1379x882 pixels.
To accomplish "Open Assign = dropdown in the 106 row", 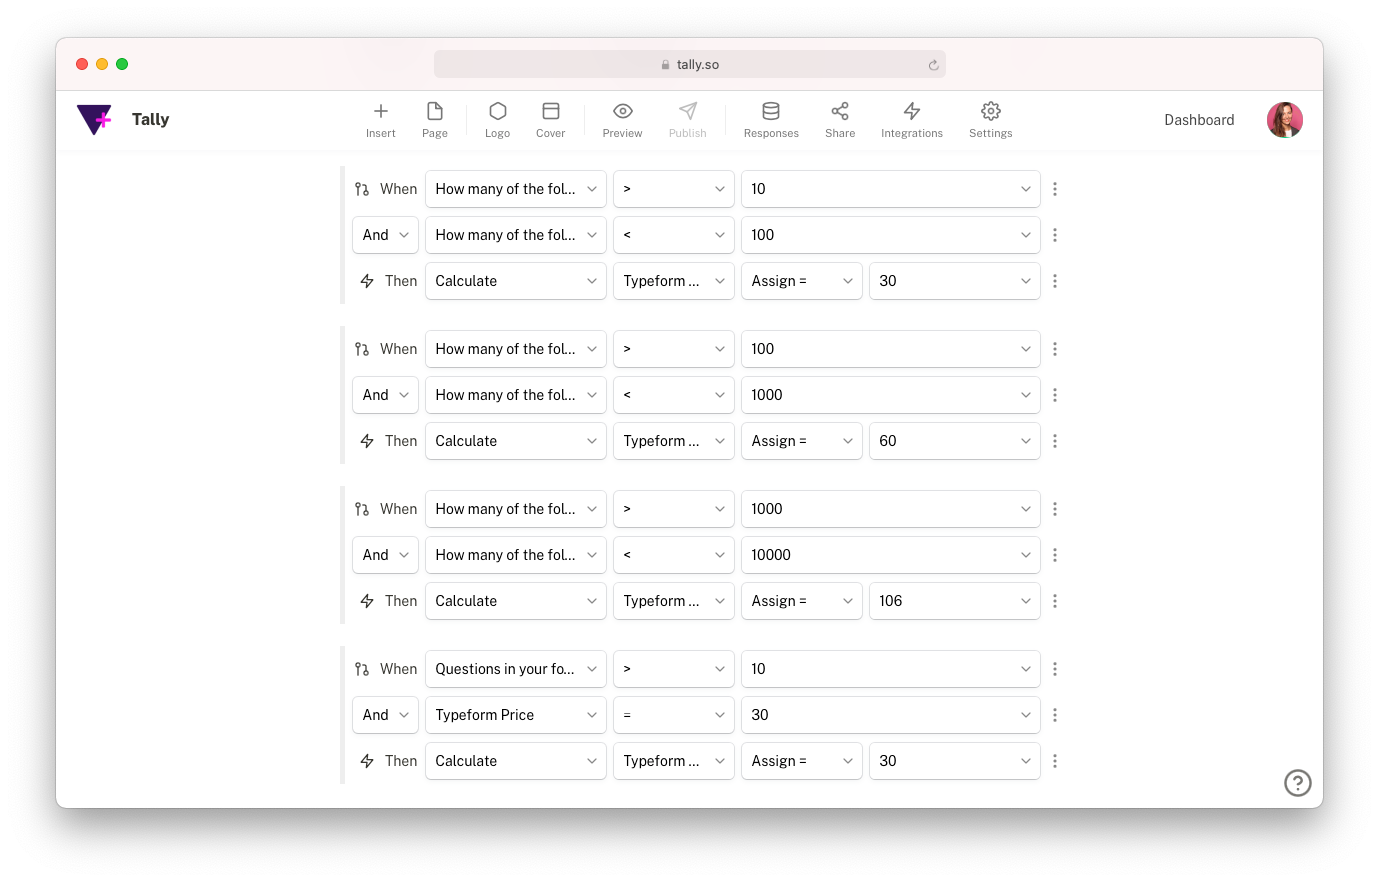I will click(x=801, y=601).
